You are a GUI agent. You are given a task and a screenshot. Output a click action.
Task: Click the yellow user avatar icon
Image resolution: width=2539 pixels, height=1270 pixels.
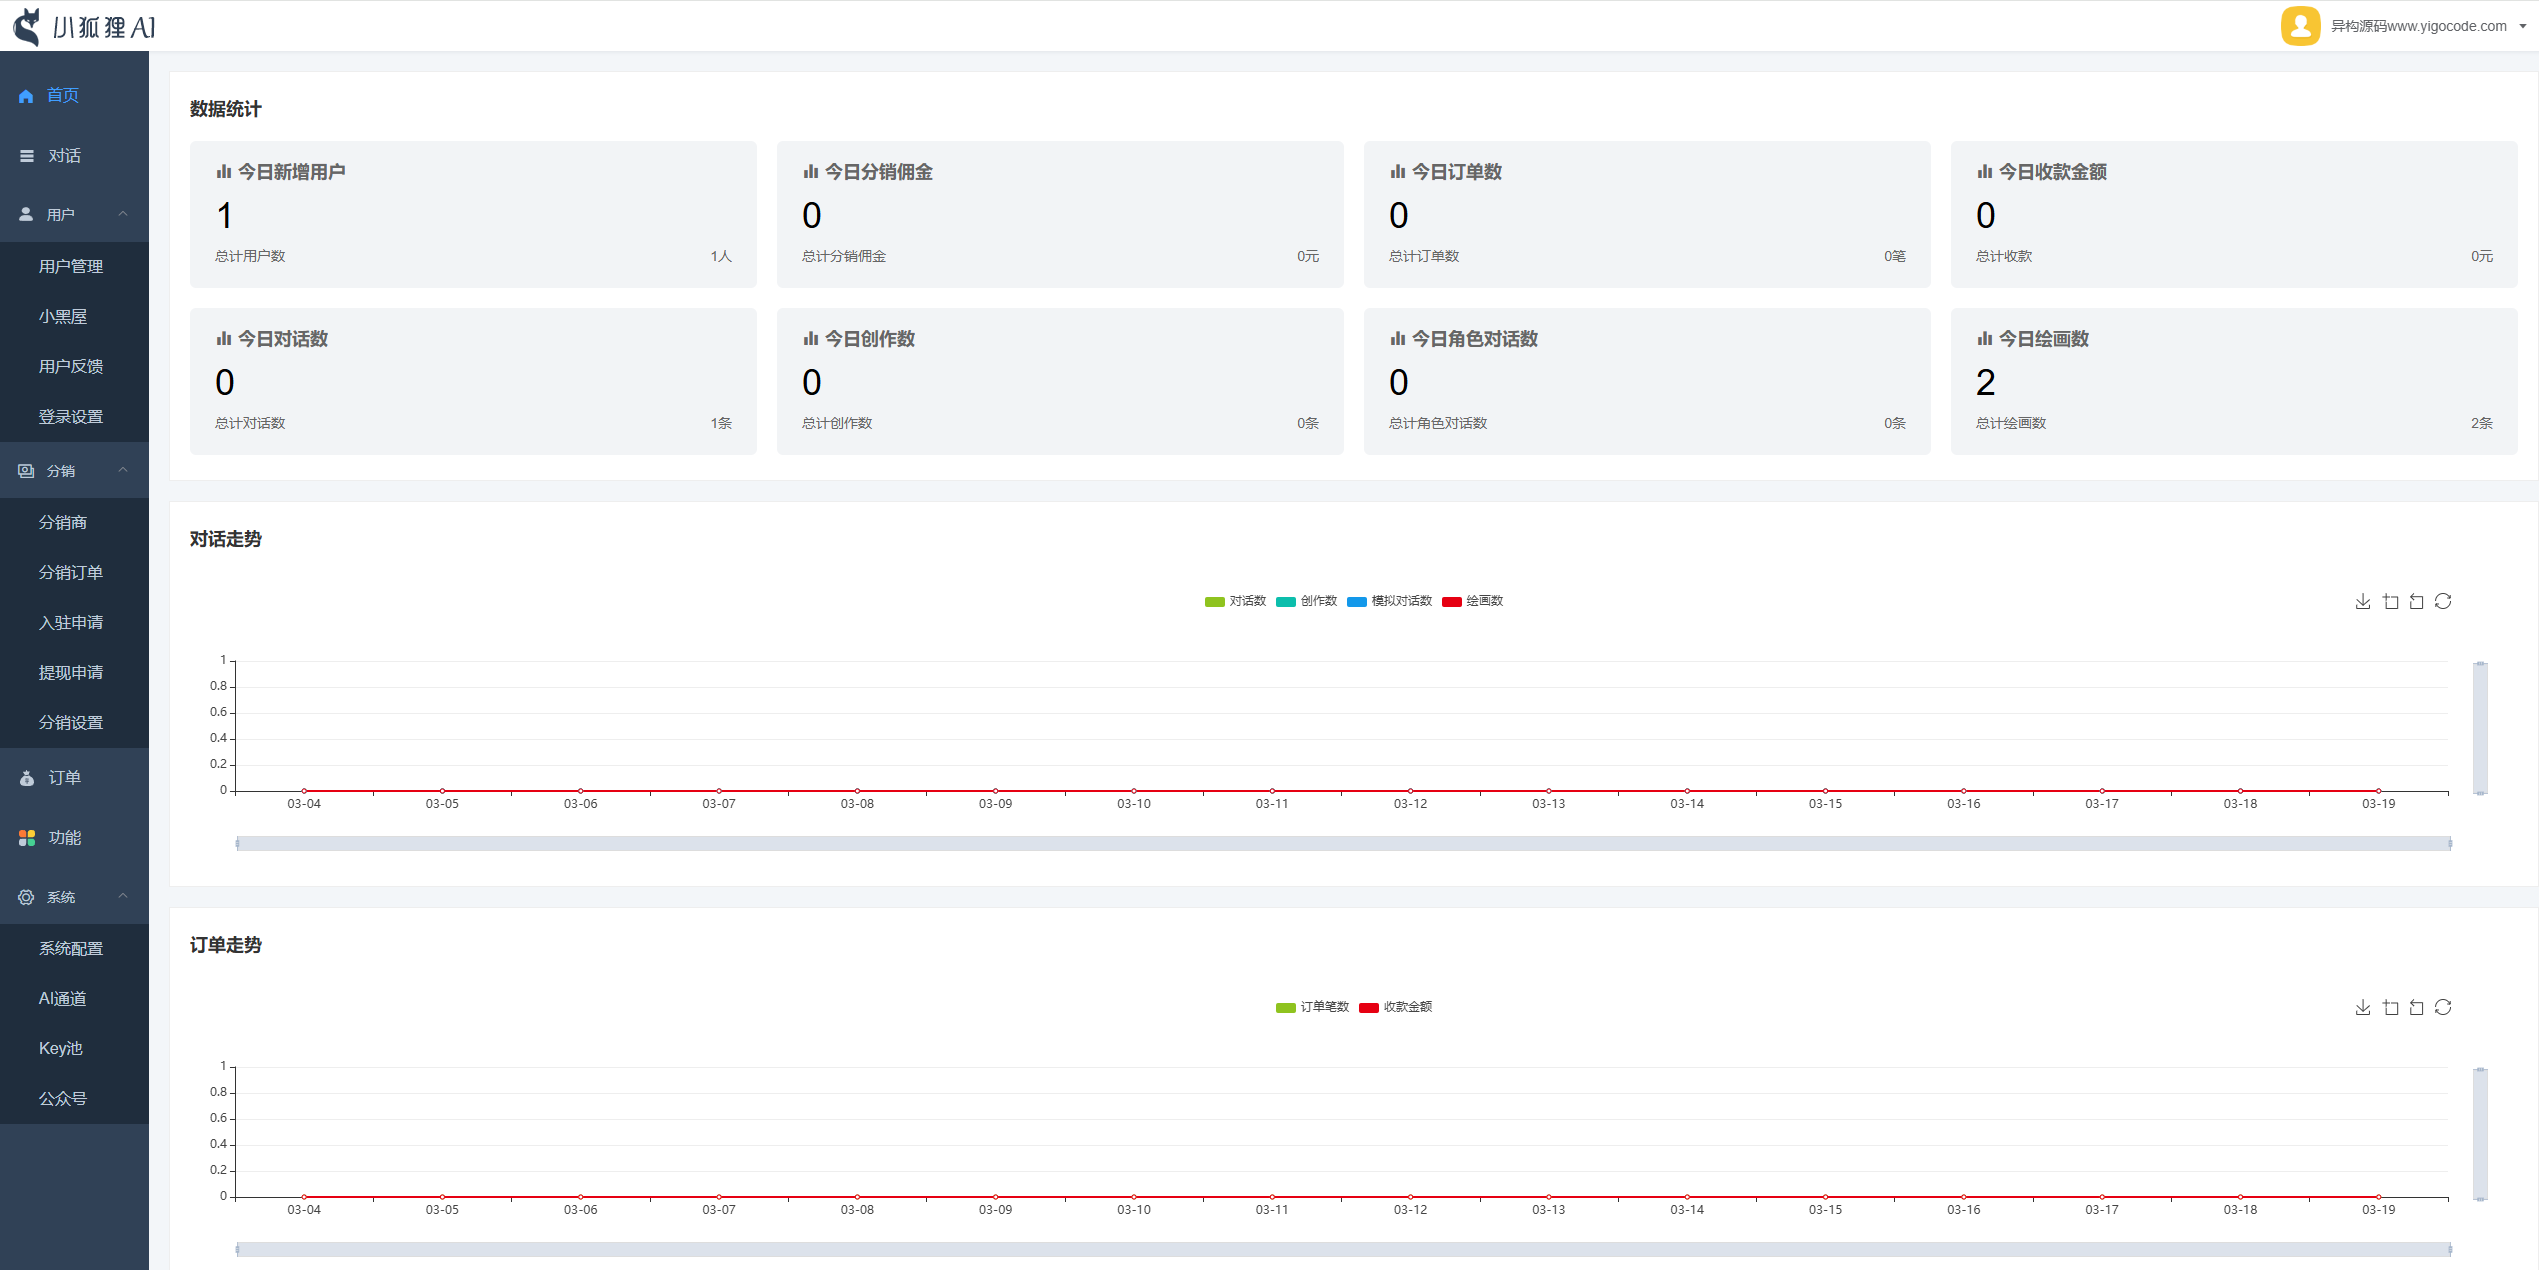[x=2300, y=26]
